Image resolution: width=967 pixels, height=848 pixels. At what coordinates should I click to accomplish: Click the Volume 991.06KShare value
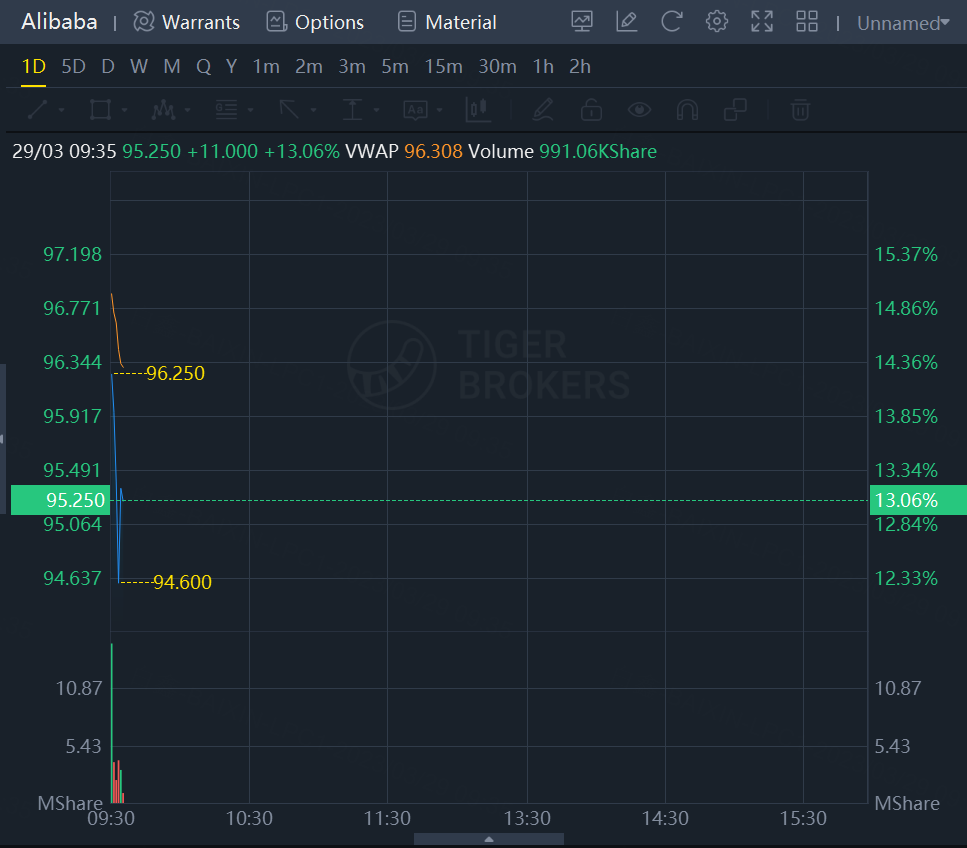tap(598, 151)
